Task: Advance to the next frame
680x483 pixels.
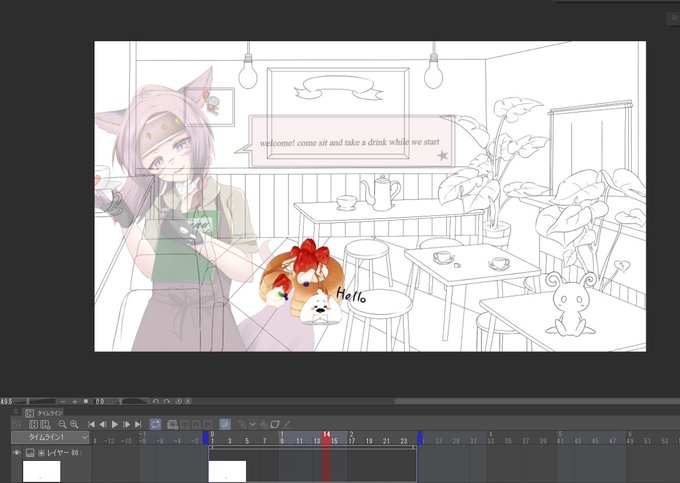Action: [x=127, y=424]
